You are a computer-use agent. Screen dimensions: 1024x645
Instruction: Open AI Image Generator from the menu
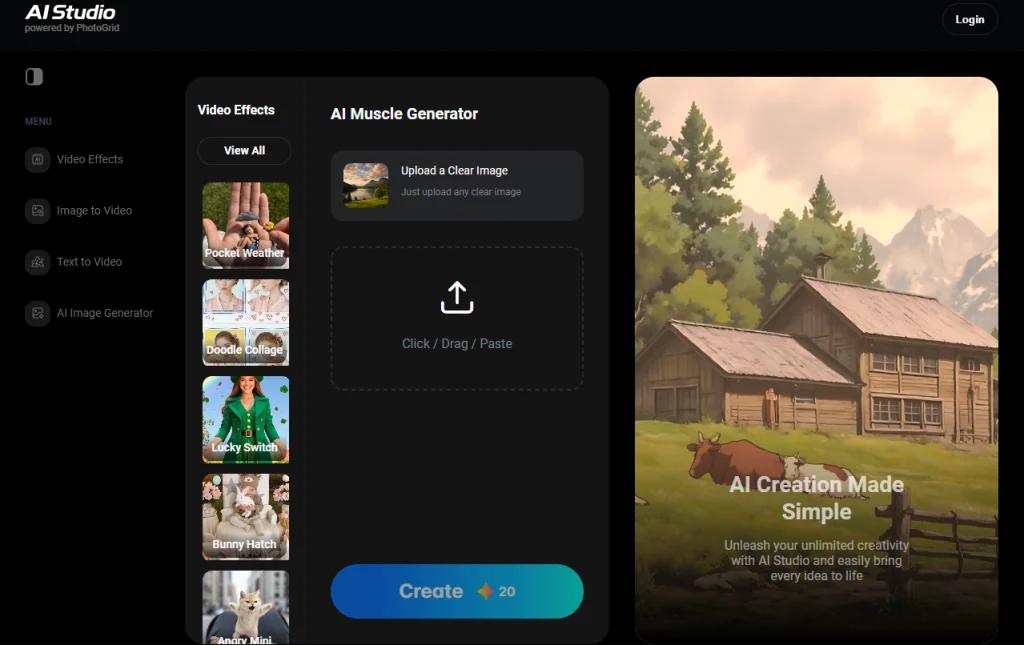(104, 313)
